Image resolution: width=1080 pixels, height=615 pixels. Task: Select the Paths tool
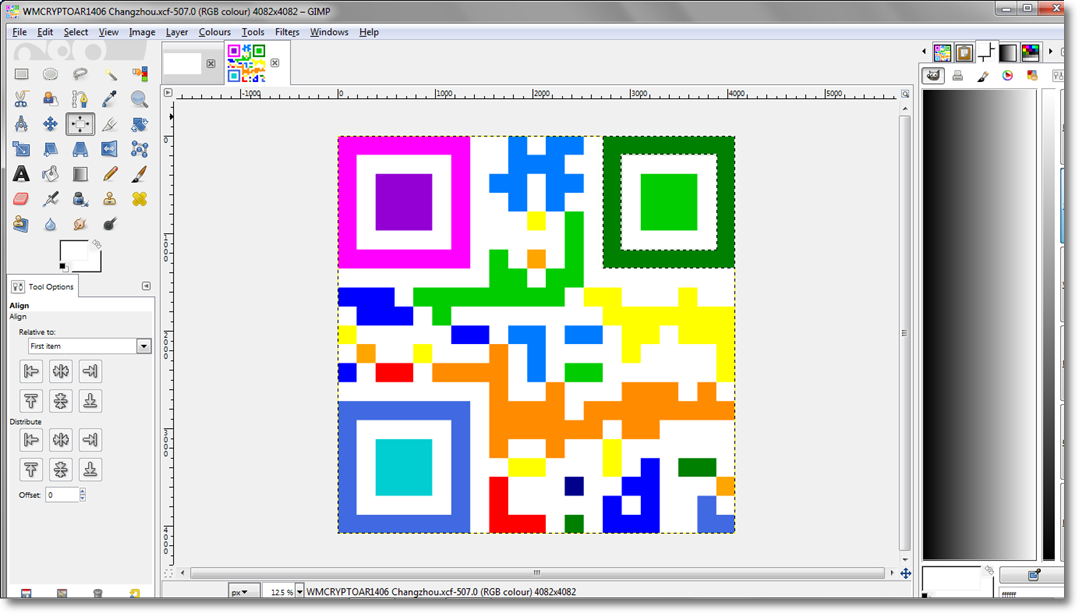pos(80,99)
